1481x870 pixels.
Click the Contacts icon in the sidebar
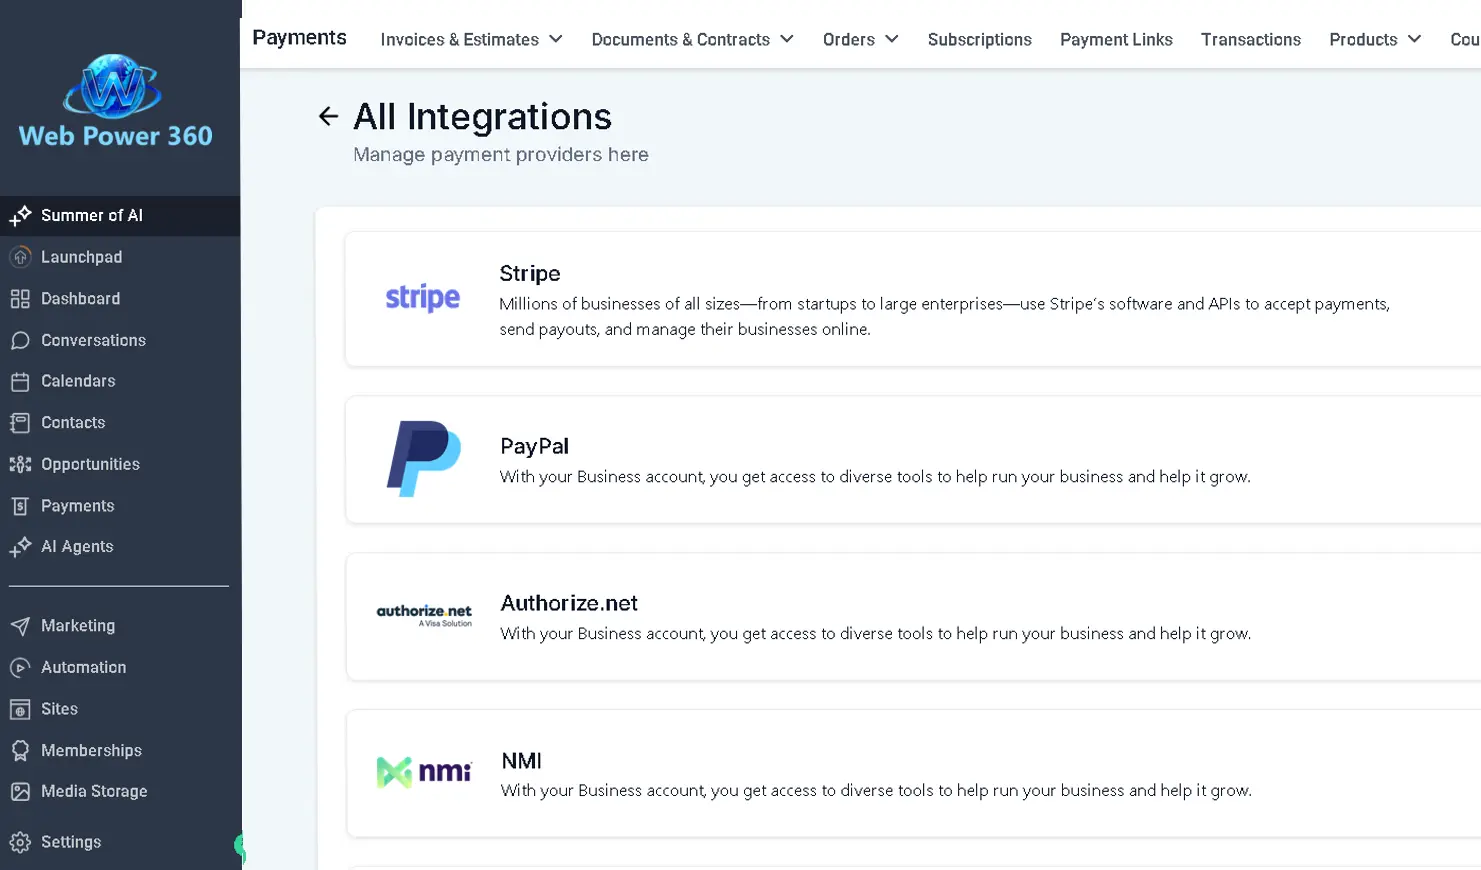tap(20, 423)
